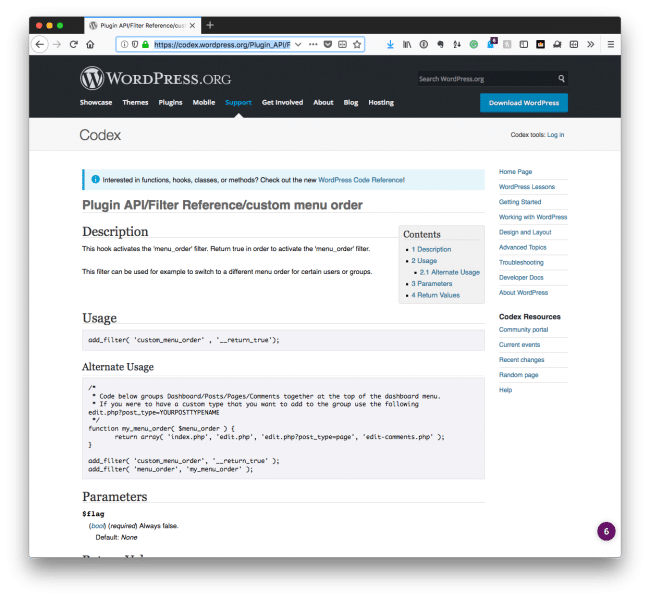Open the browser home page
The height and width of the screenshot is (599, 650).
90,44
